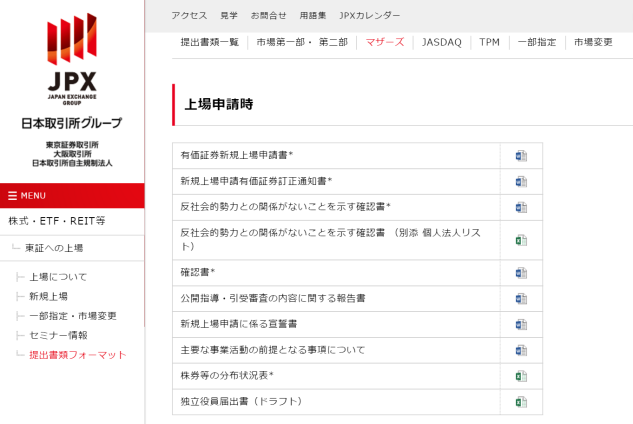Download Excel file for 別添 個人法人リスト
This screenshot has height=424, width=633.
(520, 240)
